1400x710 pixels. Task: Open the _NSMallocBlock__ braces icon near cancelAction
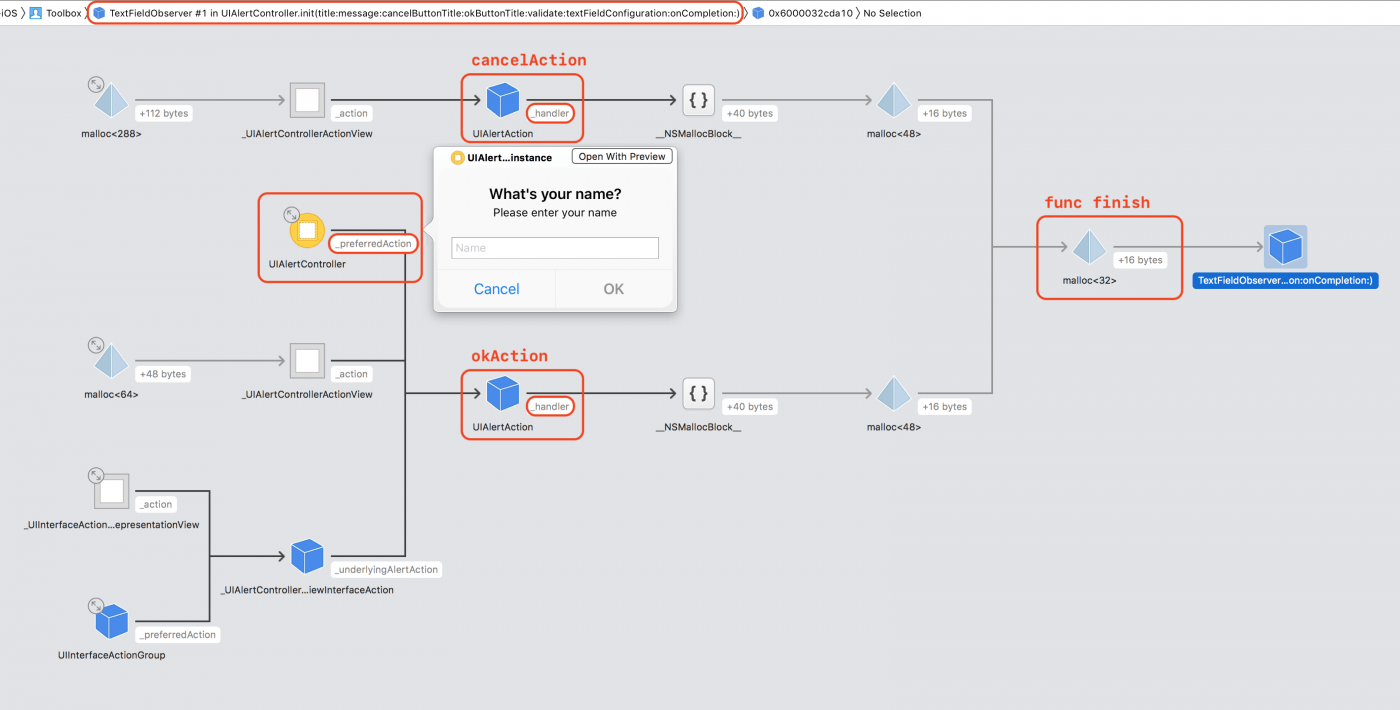point(698,100)
